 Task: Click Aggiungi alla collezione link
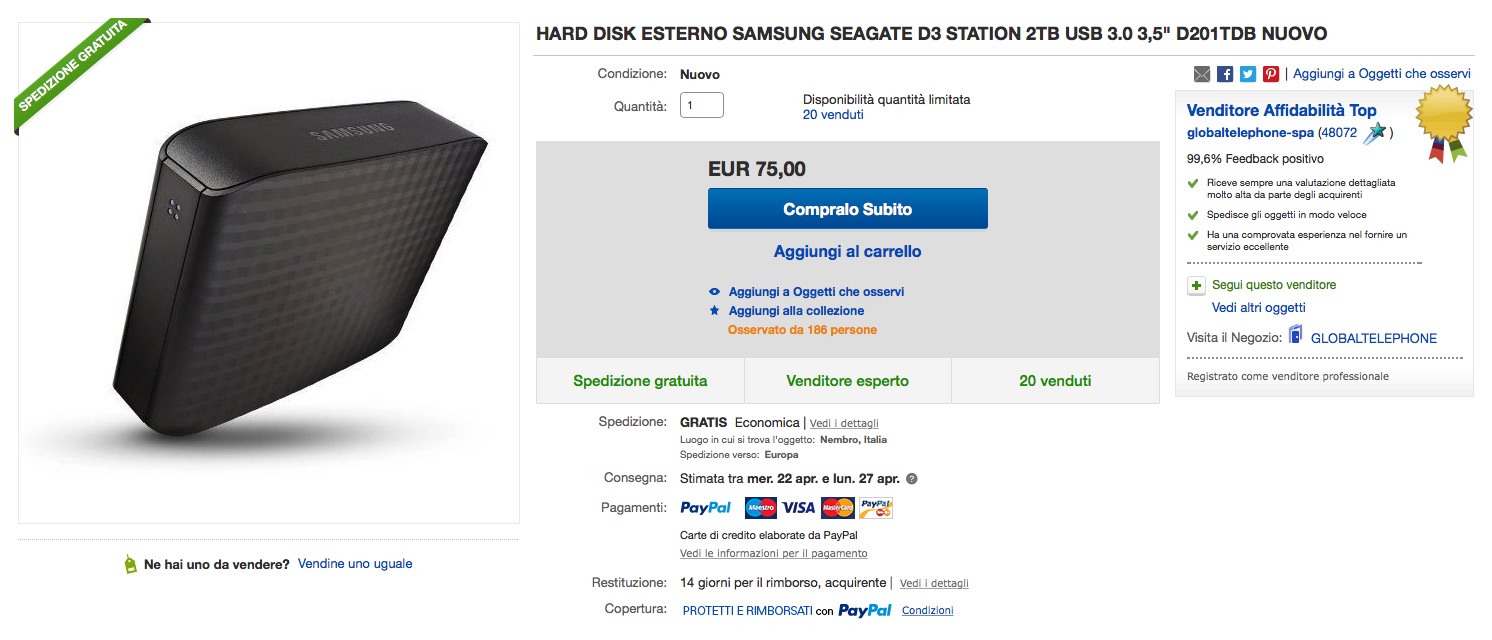click(796, 311)
